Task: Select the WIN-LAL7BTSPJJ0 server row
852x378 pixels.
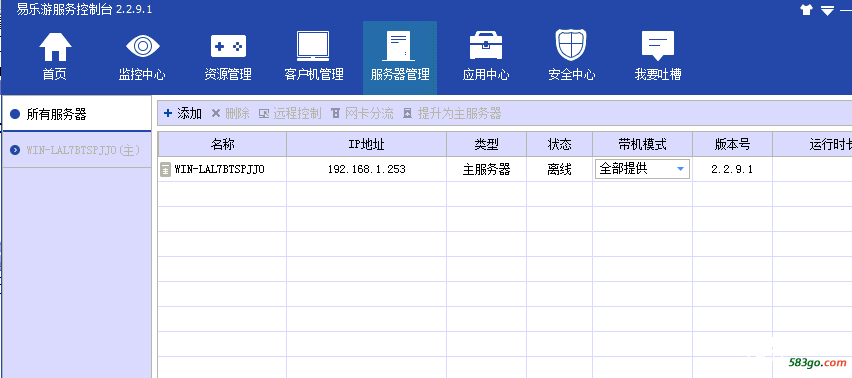Action: [x=505, y=169]
